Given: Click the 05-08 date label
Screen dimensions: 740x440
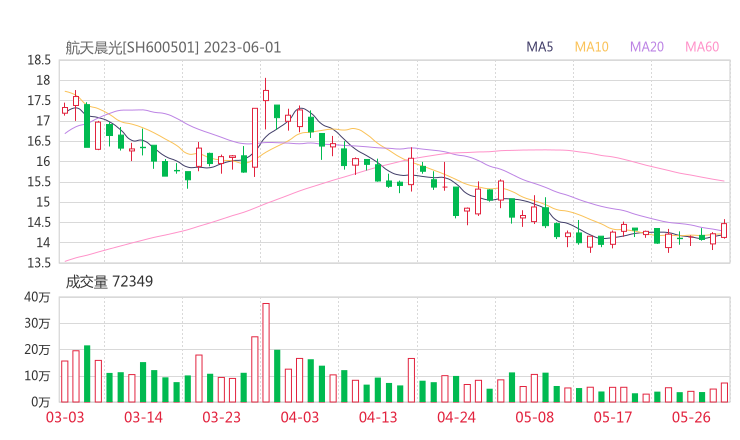Looking at the screenshot, I should 535,418.
